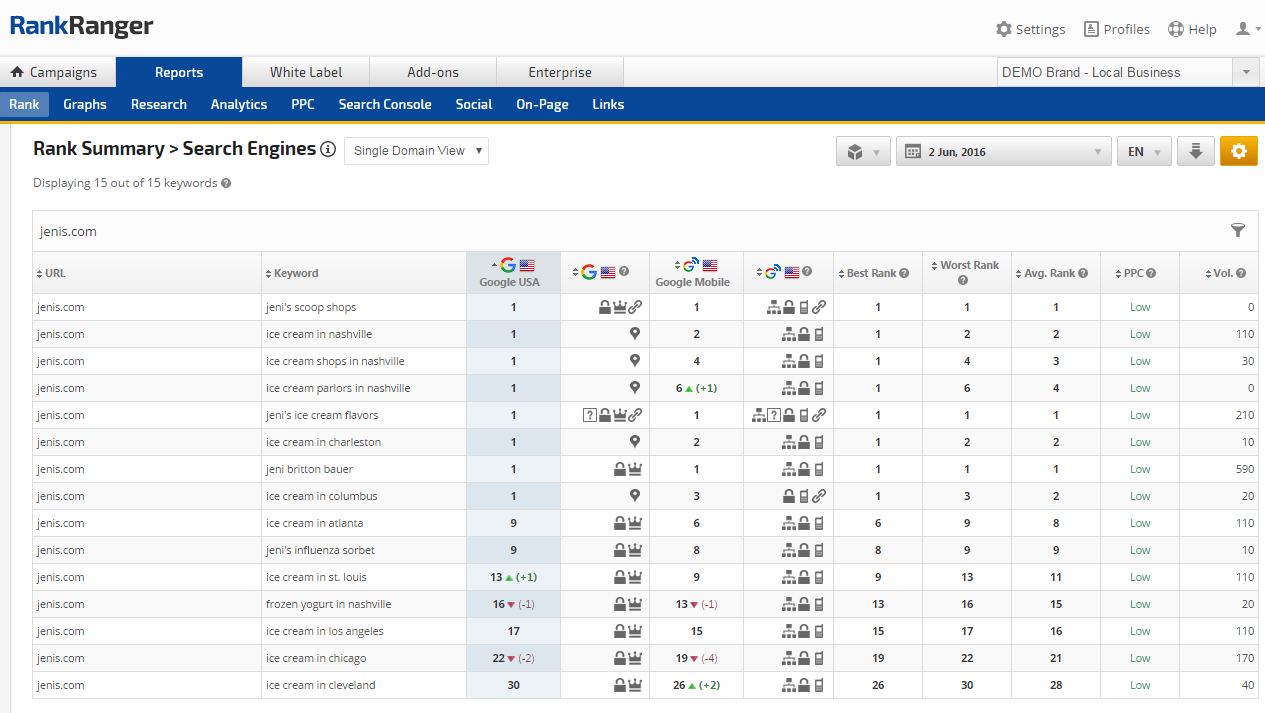
Task: Open Settings in the top bar
Action: coord(1031,29)
